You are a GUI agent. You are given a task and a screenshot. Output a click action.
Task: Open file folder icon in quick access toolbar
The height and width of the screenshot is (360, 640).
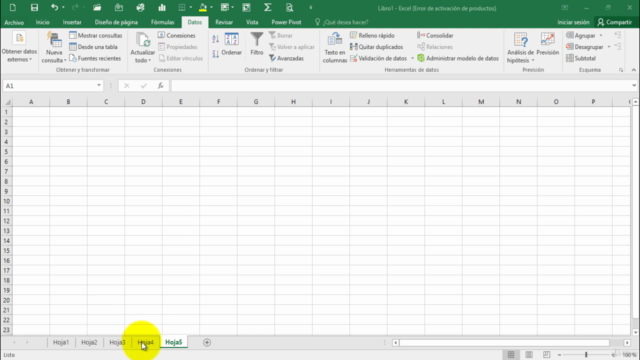coord(97,7)
